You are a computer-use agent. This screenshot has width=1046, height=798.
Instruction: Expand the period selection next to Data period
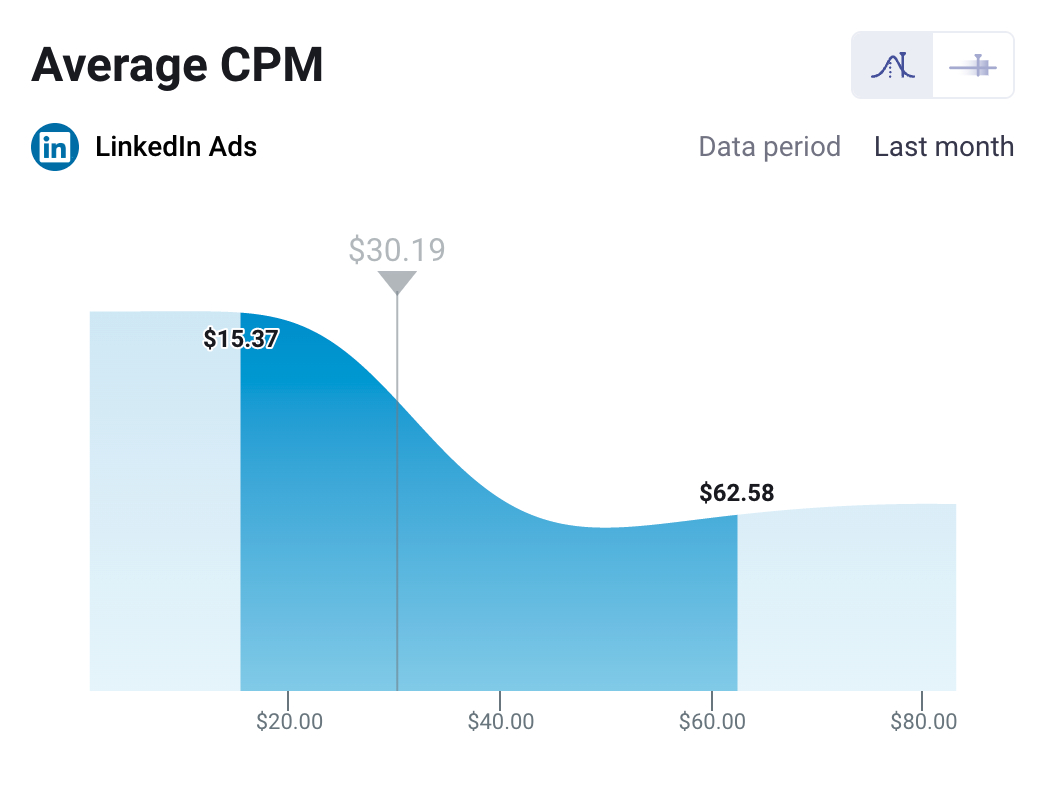[x=943, y=146]
